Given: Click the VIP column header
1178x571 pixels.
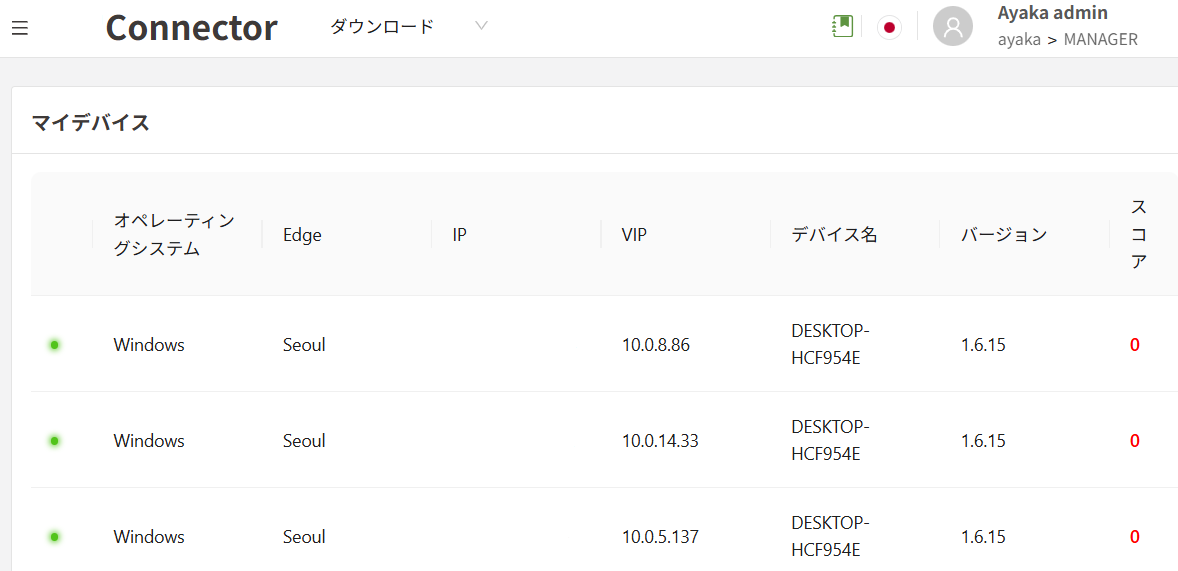Looking at the screenshot, I should pyautogui.click(x=634, y=235).
